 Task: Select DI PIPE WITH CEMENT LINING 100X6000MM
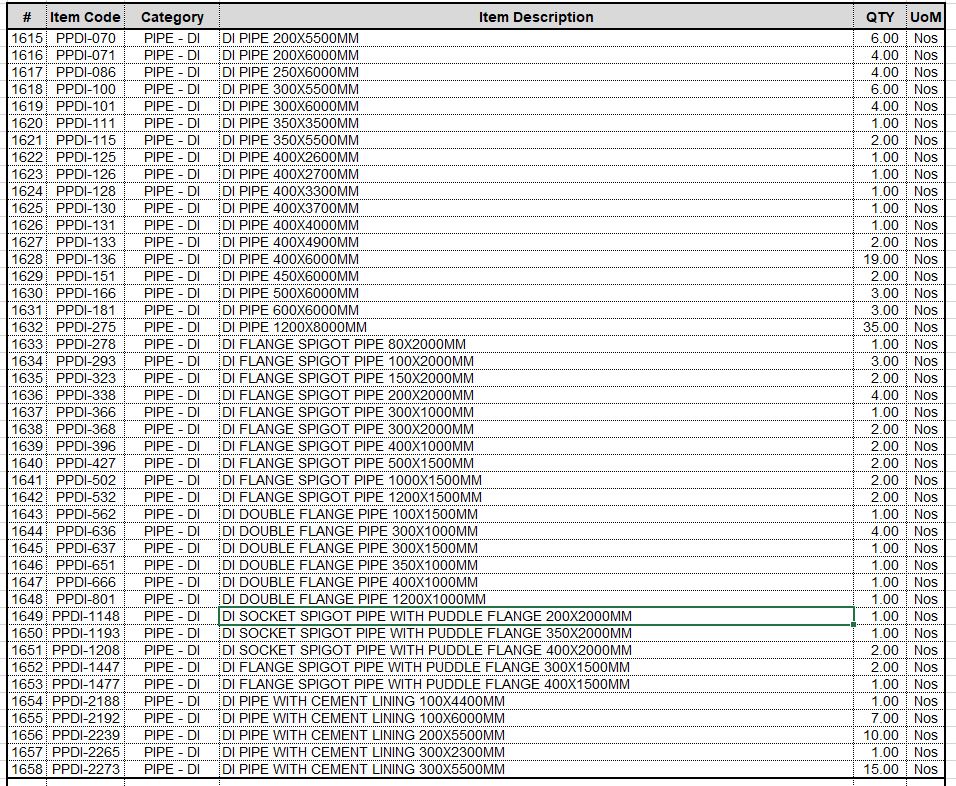click(x=363, y=718)
